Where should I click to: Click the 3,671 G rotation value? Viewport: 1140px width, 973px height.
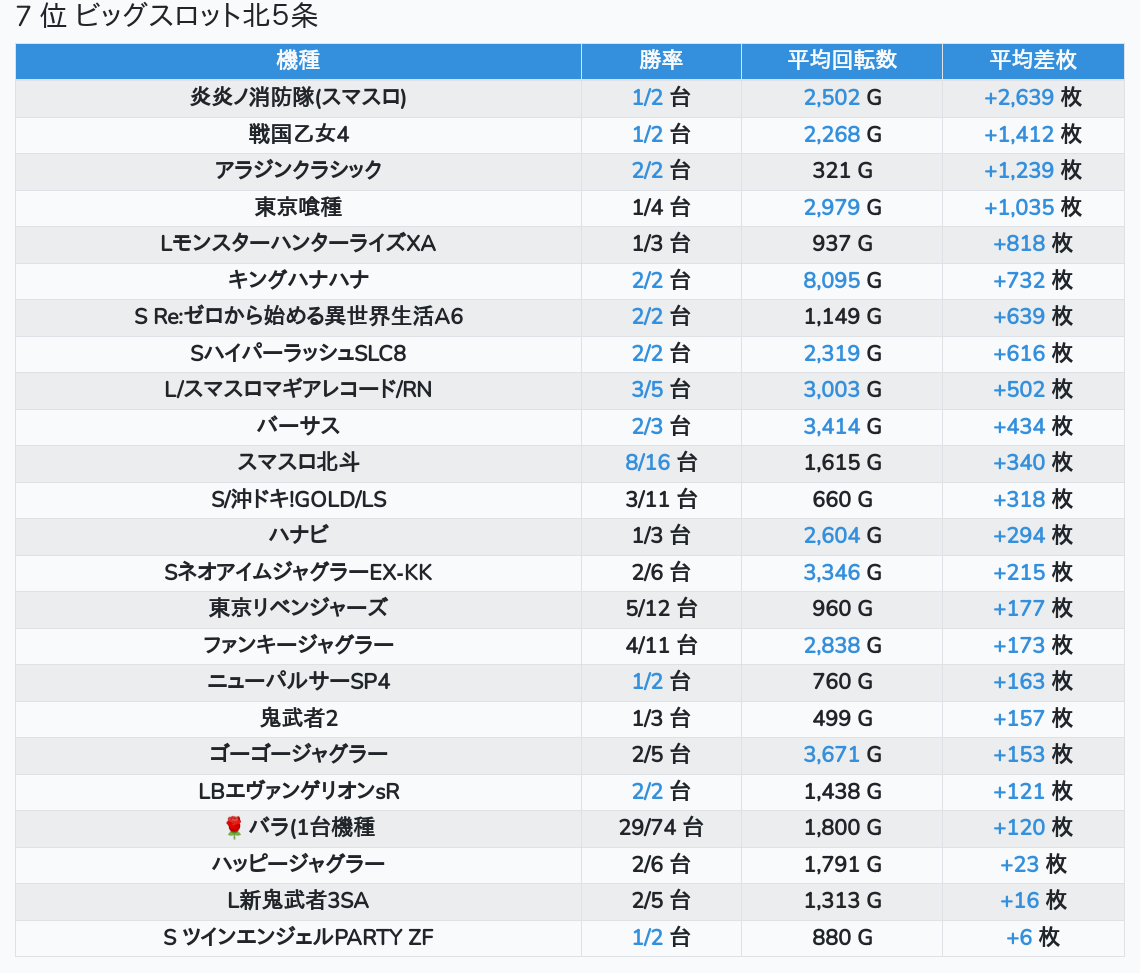[832, 754]
